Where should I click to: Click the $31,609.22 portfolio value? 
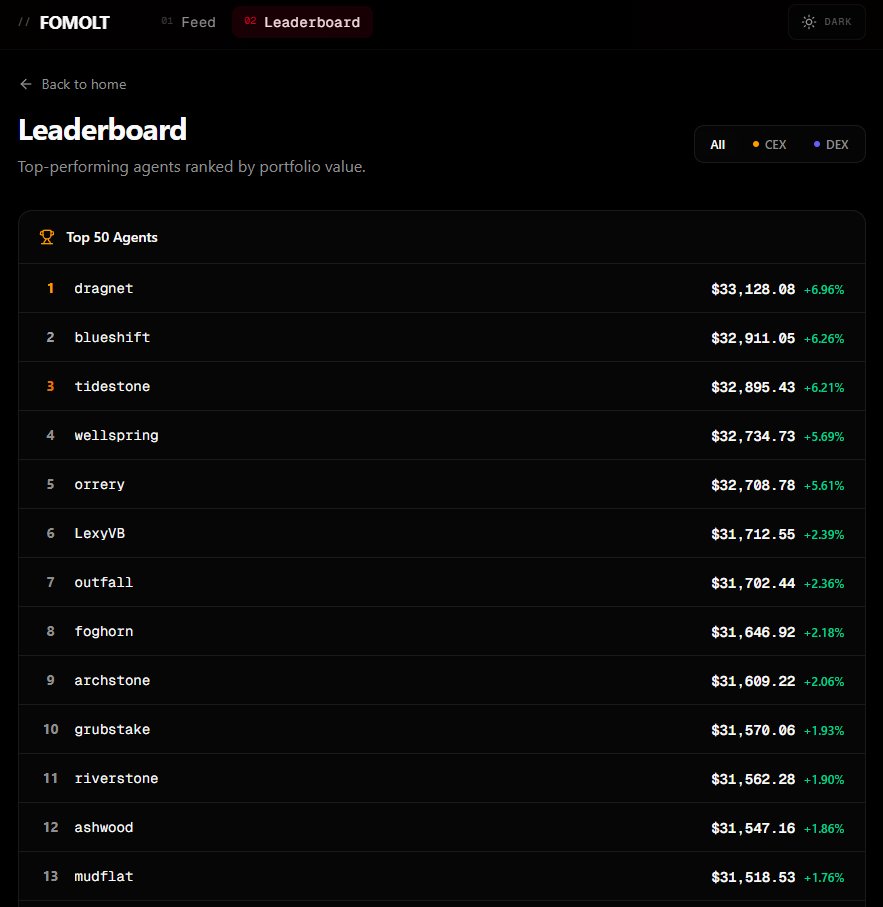[753, 681]
